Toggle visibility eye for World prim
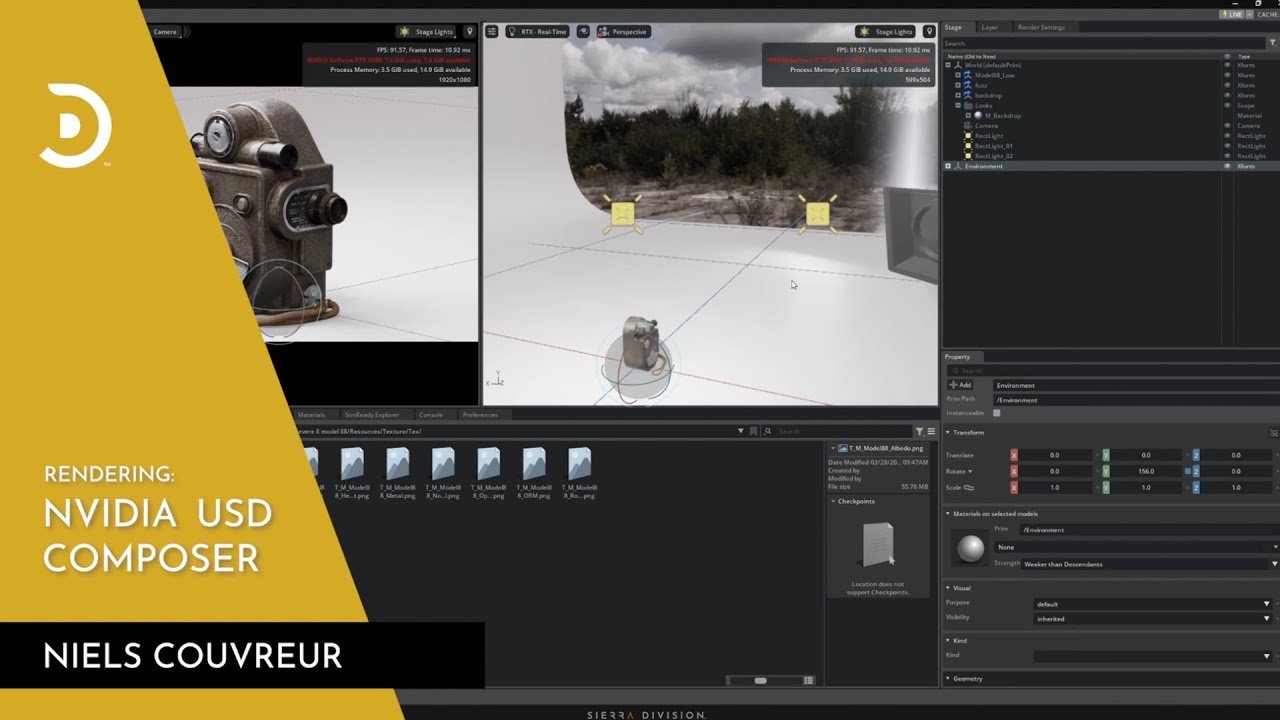This screenshot has width=1280, height=720. 1228,65
